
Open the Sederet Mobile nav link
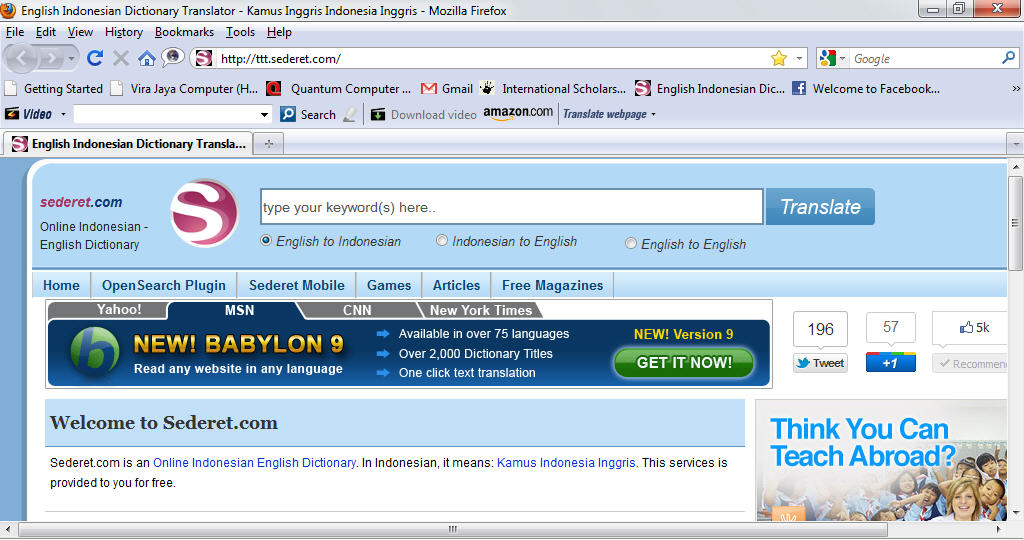pyautogui.click(x=296, y=285)
